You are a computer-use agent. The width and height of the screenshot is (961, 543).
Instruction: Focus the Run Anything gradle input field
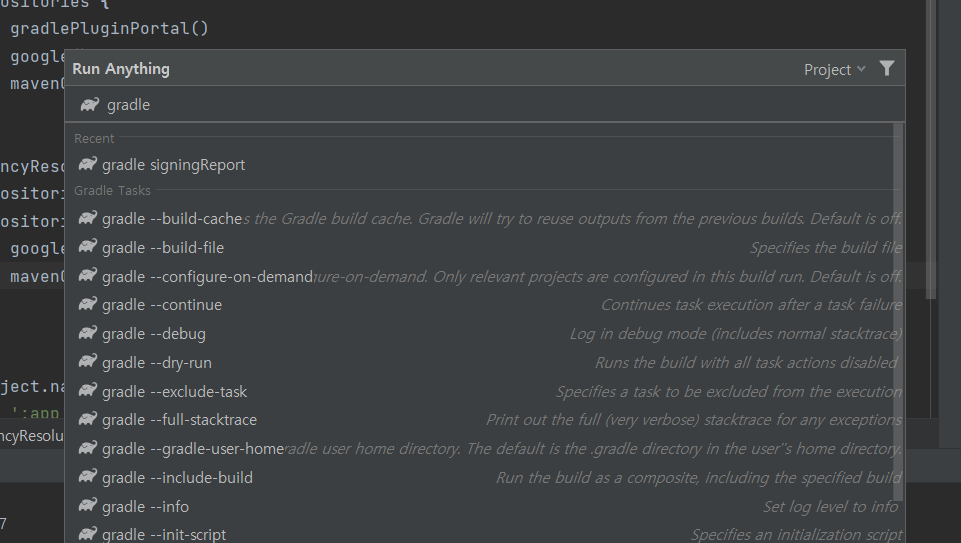tap(485, 105)
